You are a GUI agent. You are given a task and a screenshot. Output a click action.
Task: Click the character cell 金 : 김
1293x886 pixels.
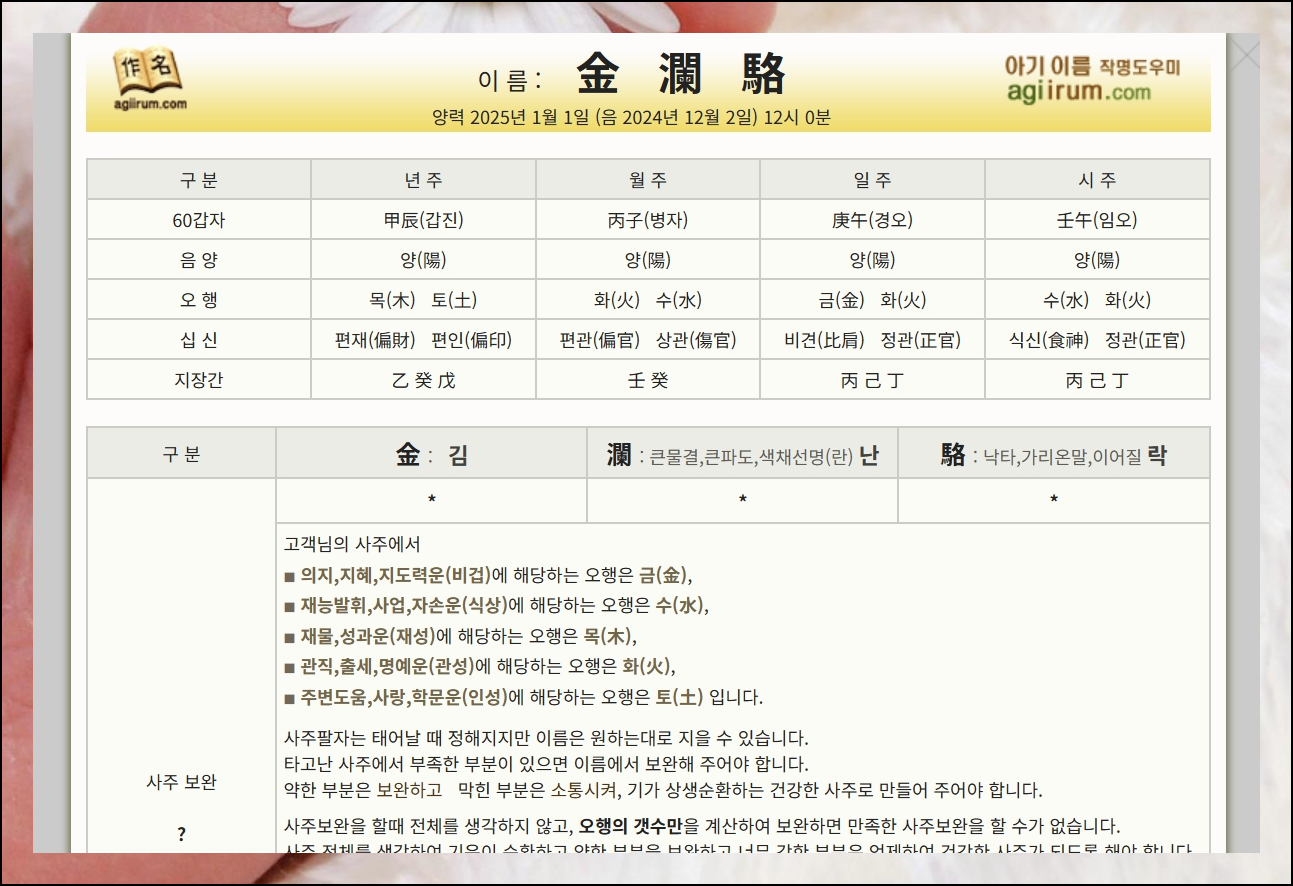(431, 454)
